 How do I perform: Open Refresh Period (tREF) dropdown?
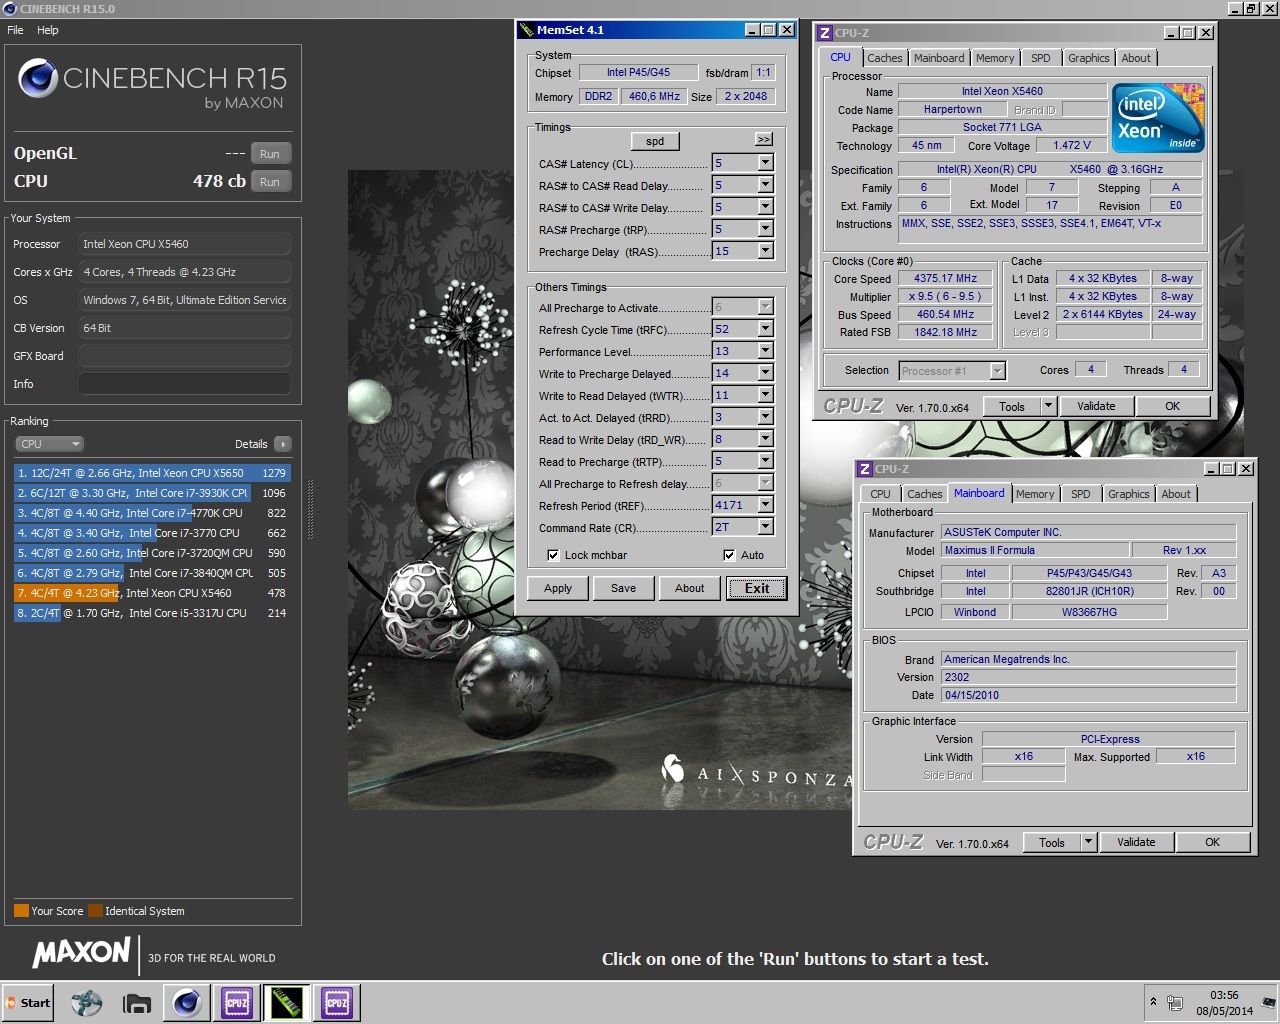tap(765, 505)
